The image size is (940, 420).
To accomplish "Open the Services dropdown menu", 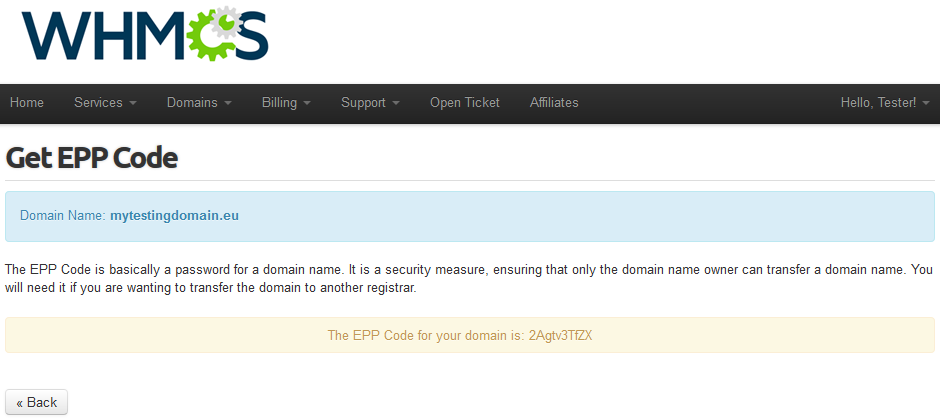I will (105, 102).
